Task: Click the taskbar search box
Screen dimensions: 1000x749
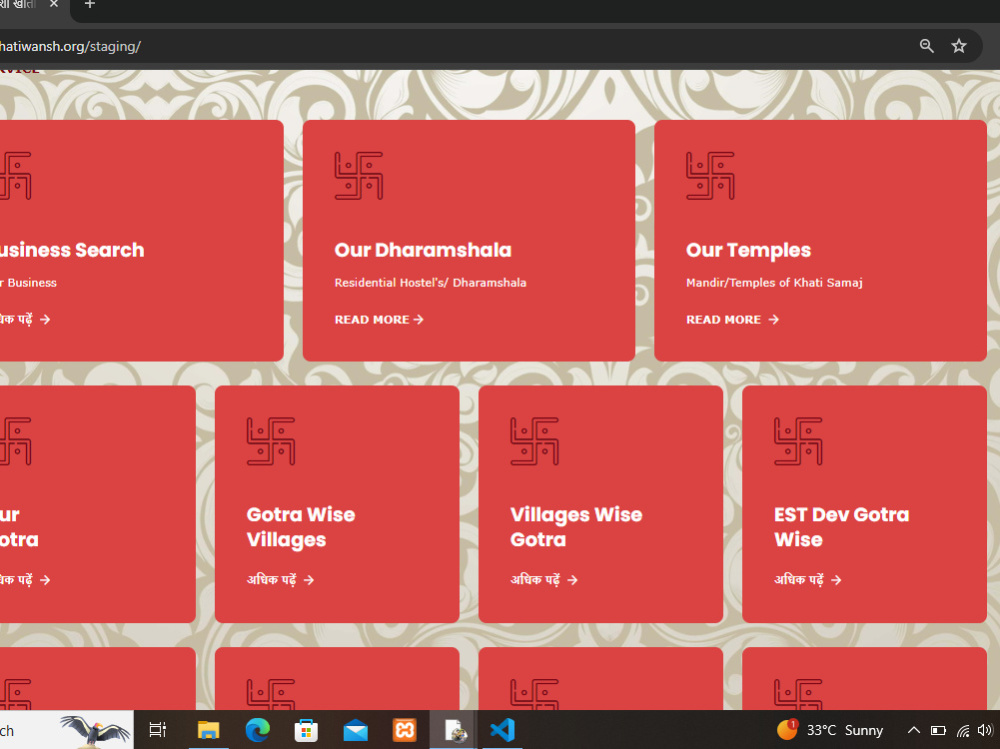Action: [x=66, y=730]
